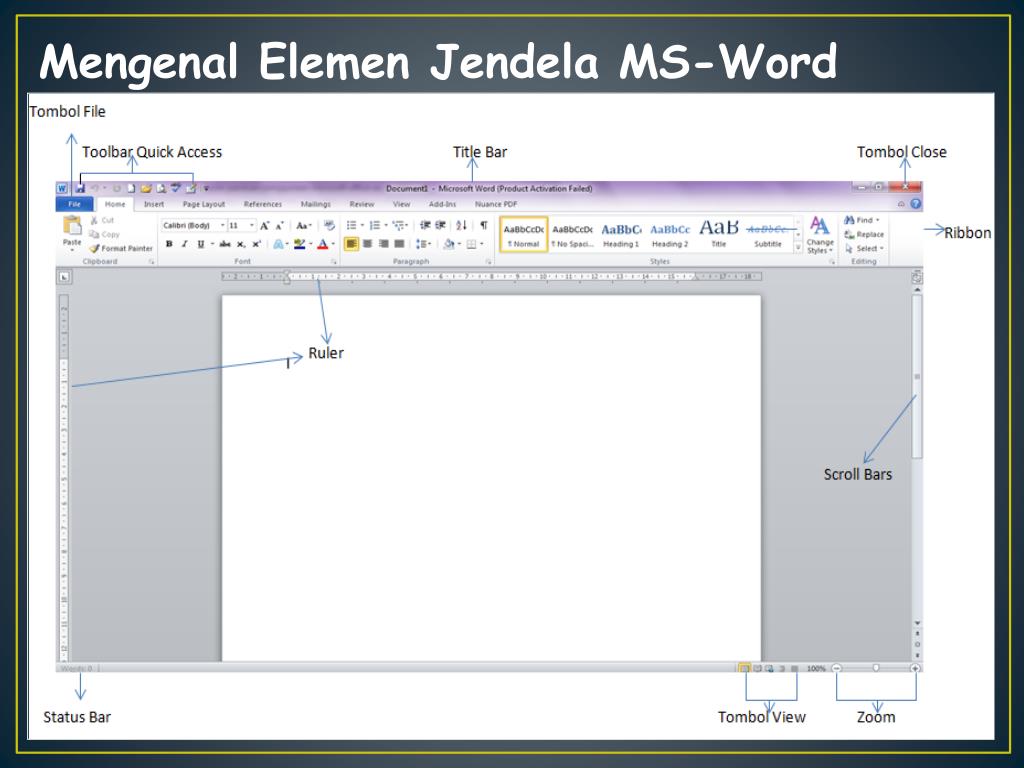Click Center alignment icon
The image size is (1024, 768).
(x=368, y=244)
